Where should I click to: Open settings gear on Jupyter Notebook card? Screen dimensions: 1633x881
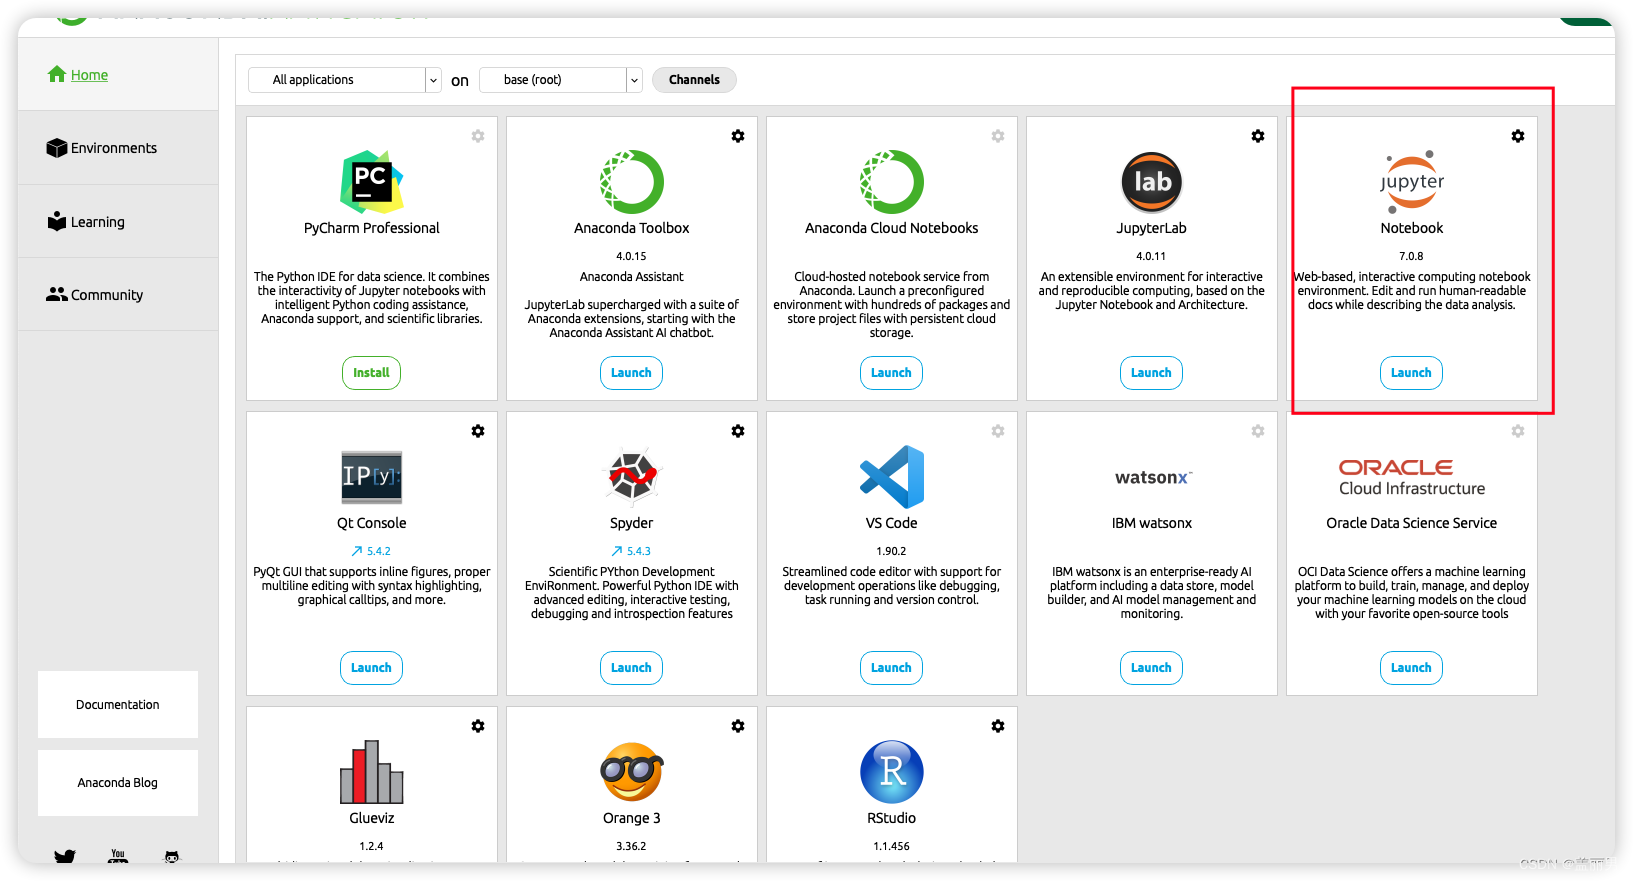(x=1518, y=136)
